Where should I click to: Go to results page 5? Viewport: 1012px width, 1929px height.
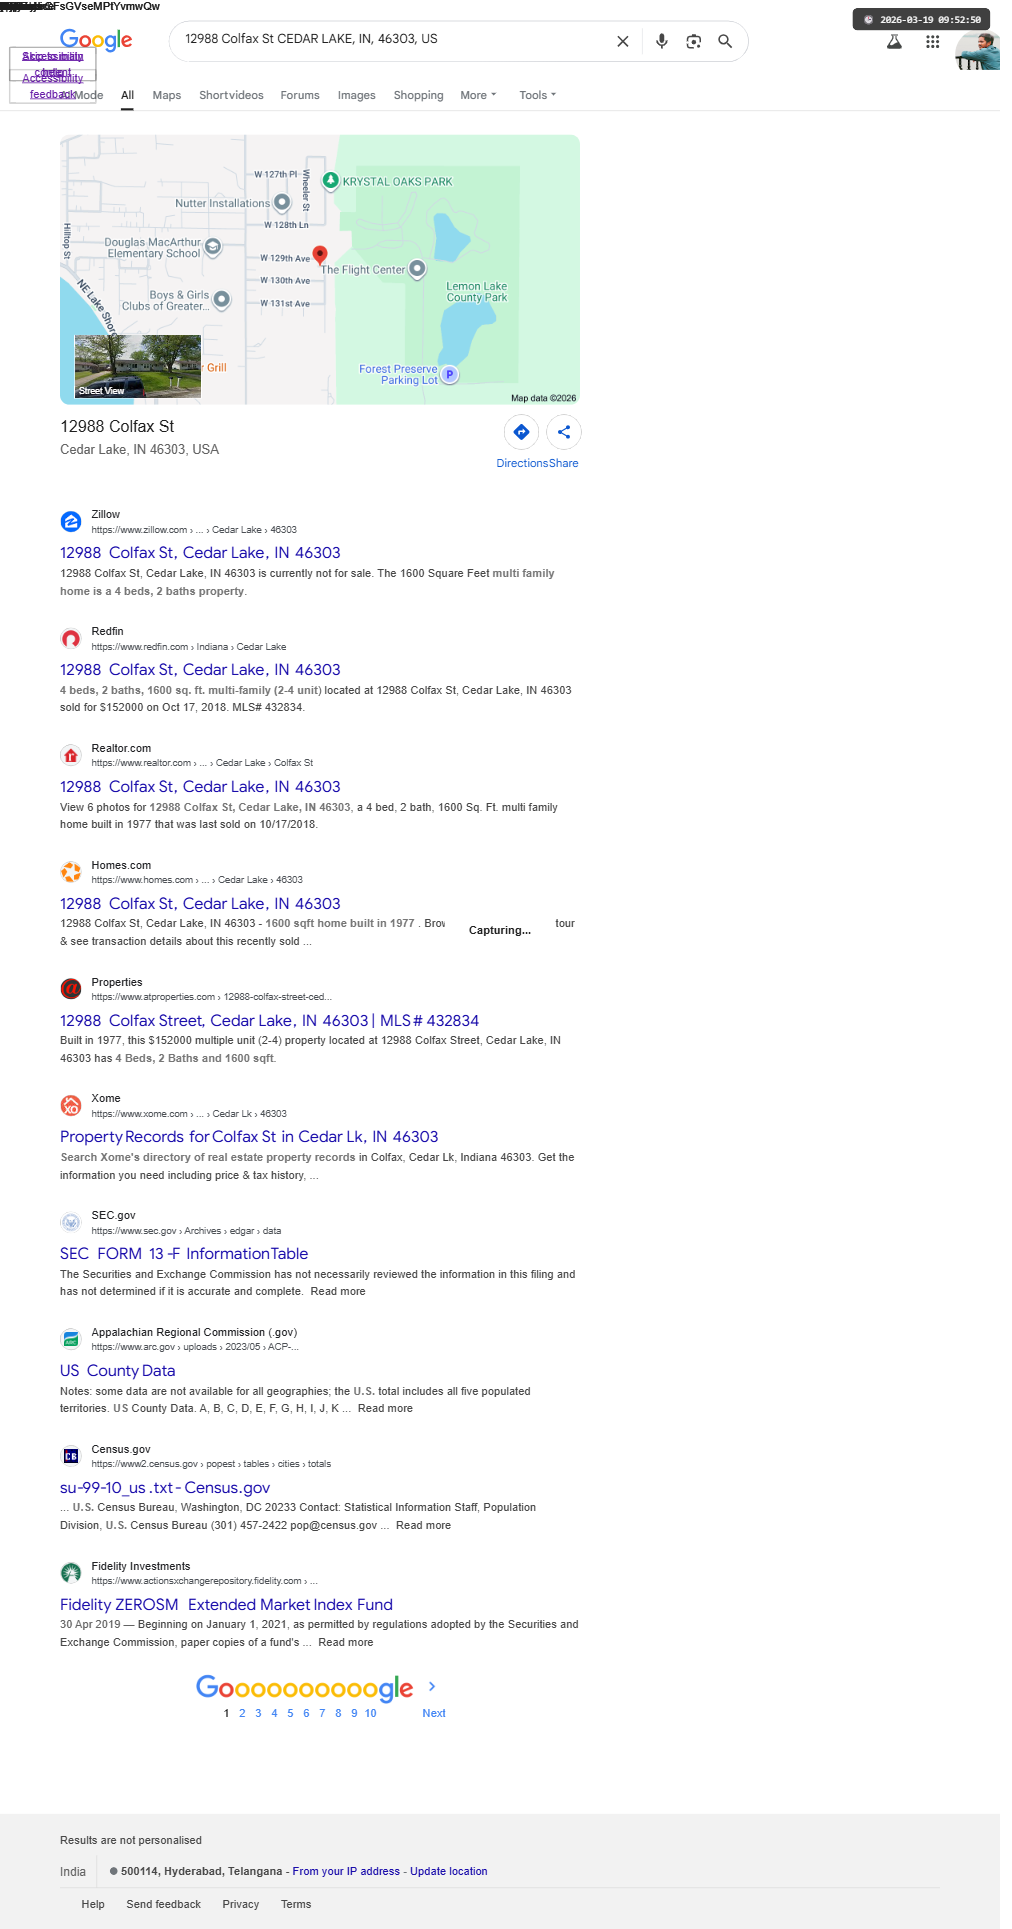pos(290,1713)
